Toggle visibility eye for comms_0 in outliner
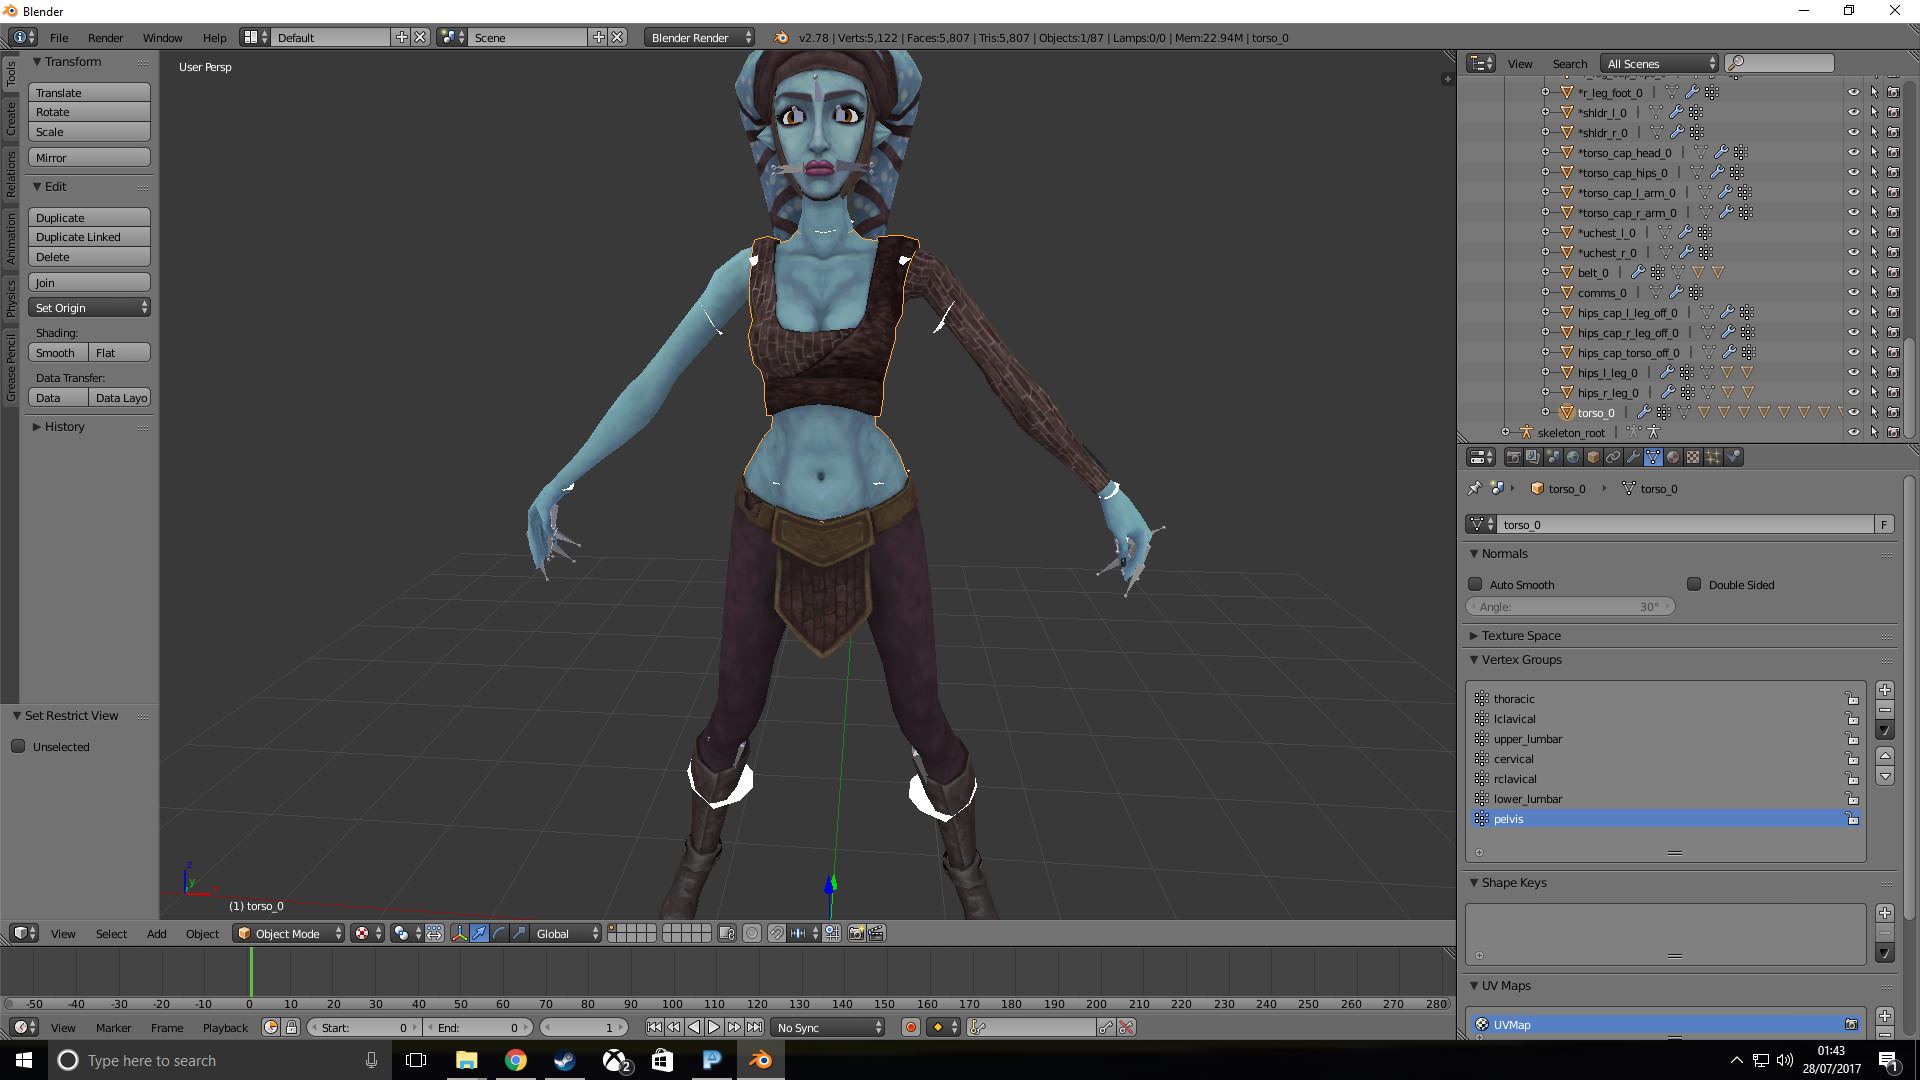The width and height of the screenshot is (1920, 1080). coord(1853,292)
